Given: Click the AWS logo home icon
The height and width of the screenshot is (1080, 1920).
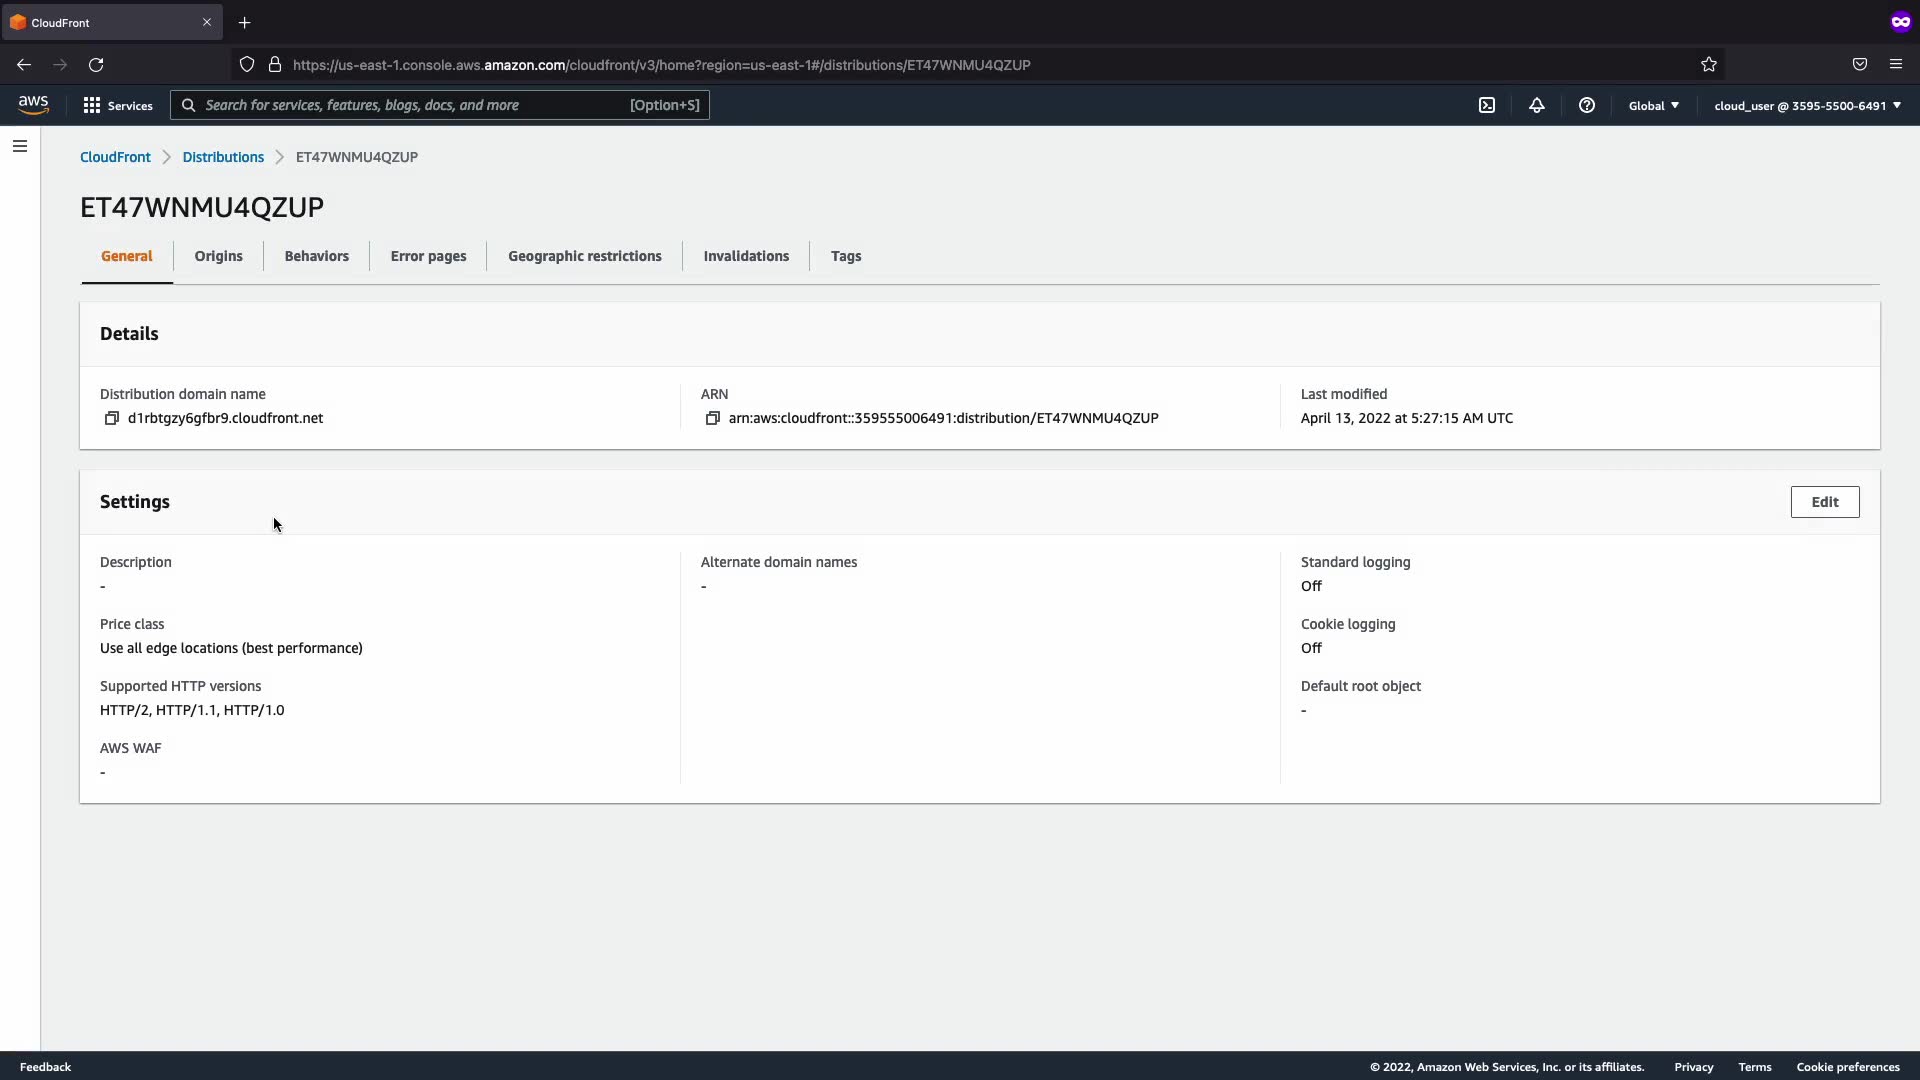Looking at the screenshot, I should [33, 105].
